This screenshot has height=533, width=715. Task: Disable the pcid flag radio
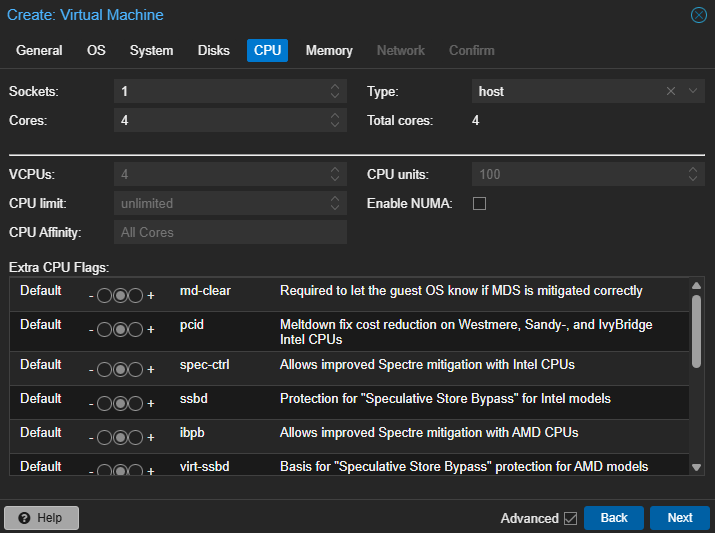coord(104,330)
